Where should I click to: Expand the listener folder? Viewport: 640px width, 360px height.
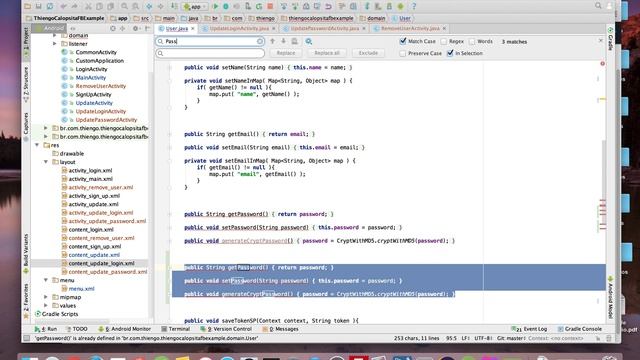tap(54, 44)
